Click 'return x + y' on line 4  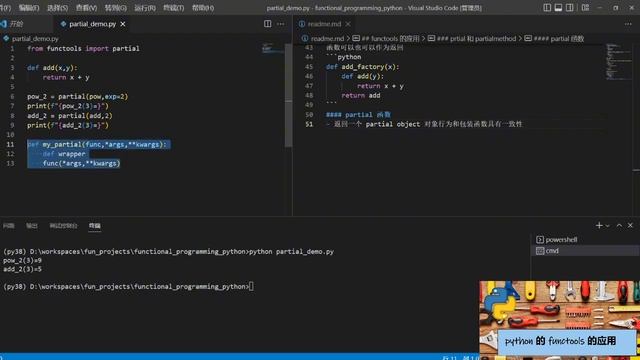[x=66, y=78]
